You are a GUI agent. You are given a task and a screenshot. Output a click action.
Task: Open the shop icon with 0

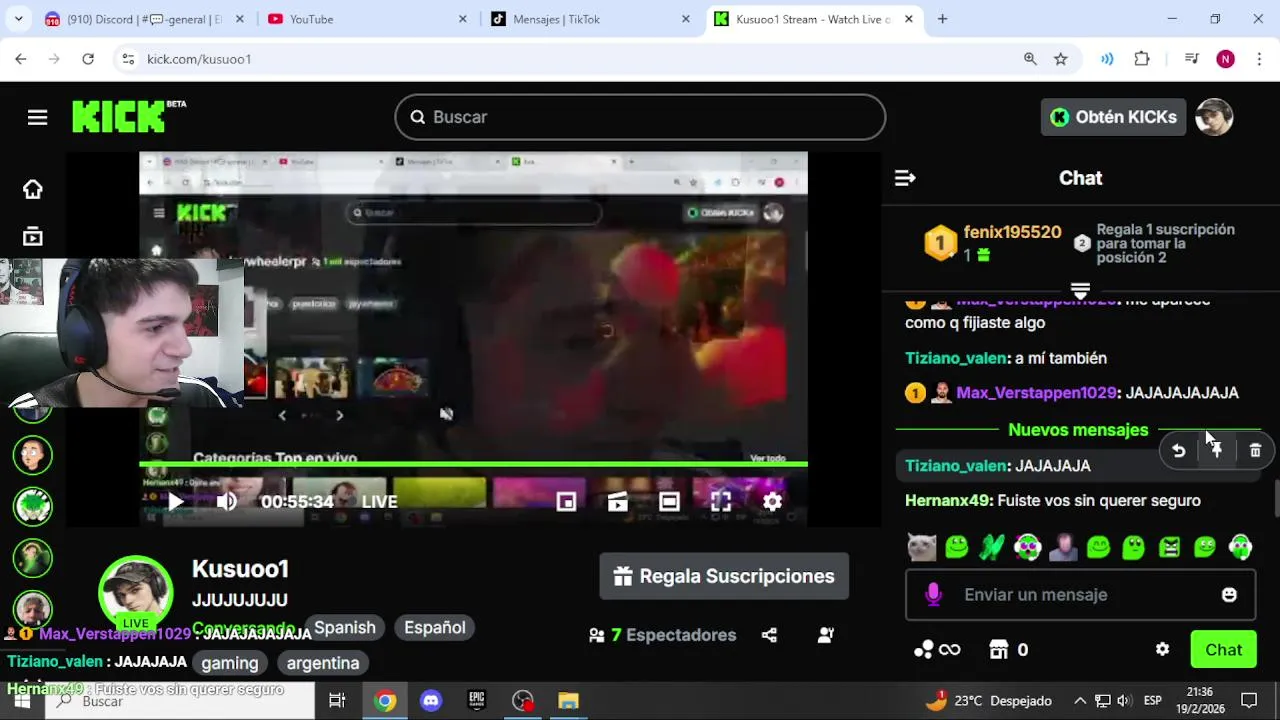tap(1008, 650)
